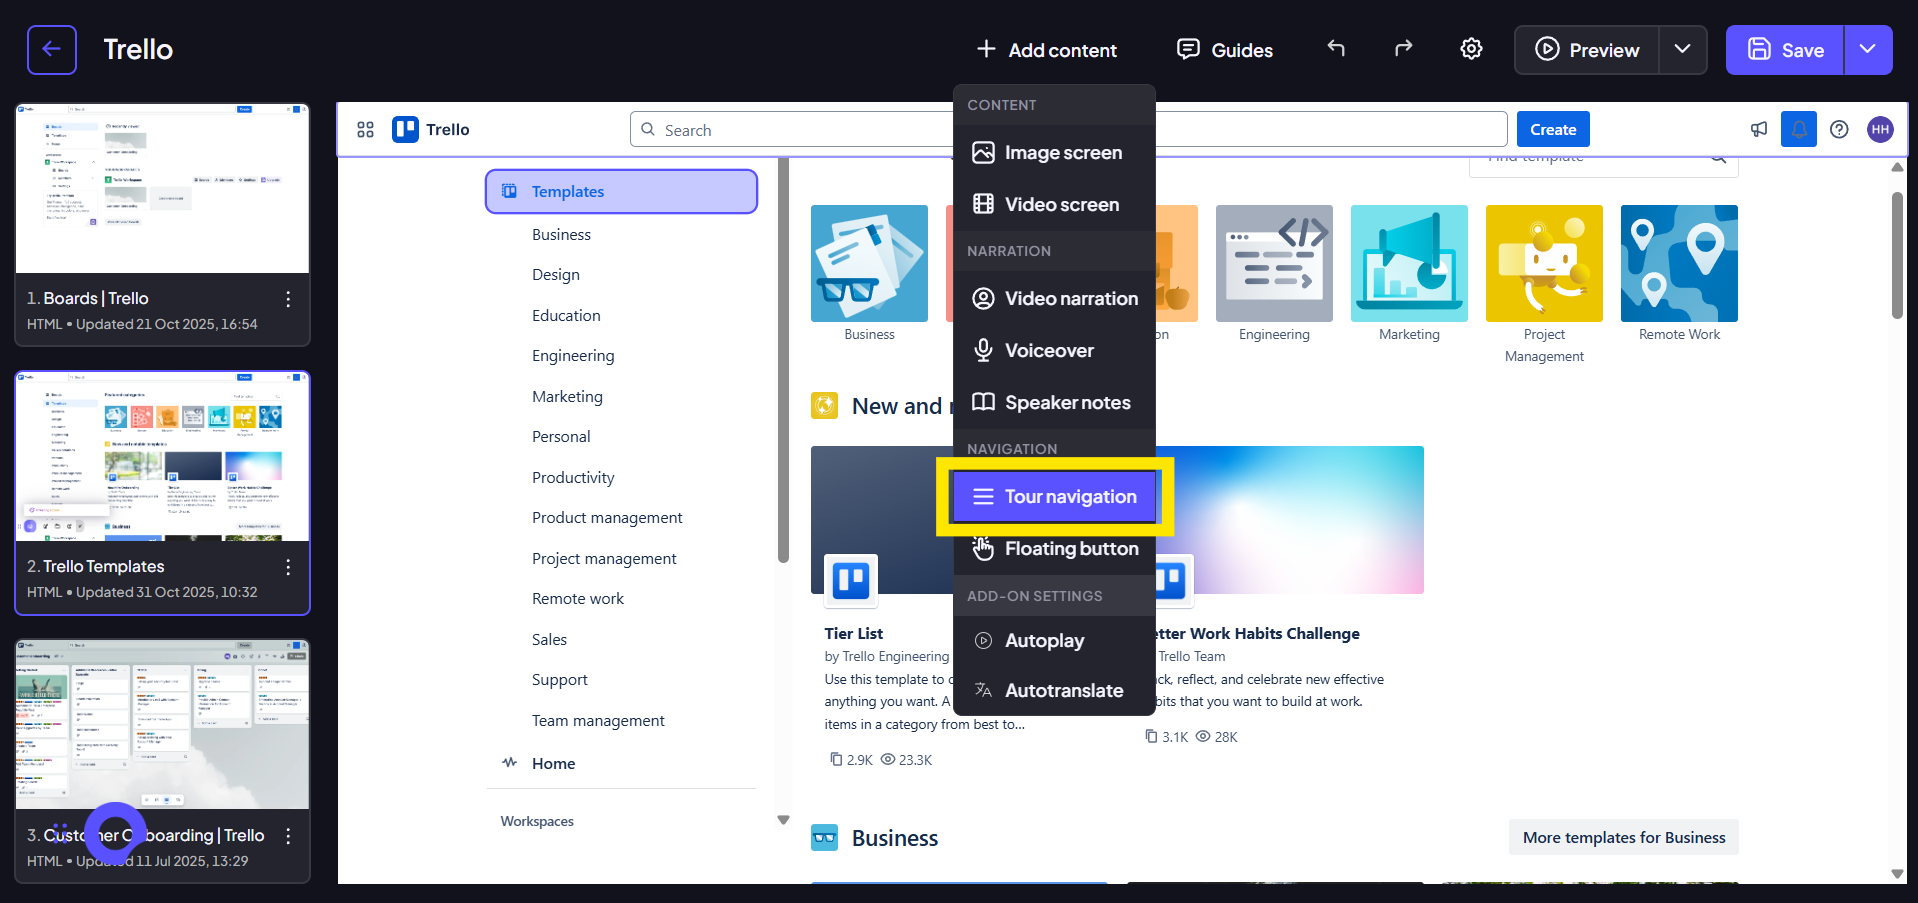Click the back arrow button beside Trello title
The height and width of the screenshot is (903, 1918).
coord(52,50)
